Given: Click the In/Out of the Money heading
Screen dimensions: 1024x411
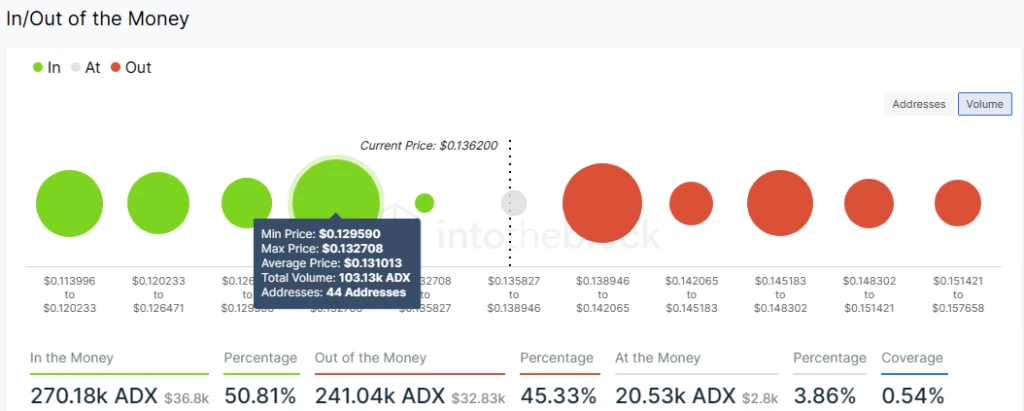Looking at the screenshot, I should [97, 19].
